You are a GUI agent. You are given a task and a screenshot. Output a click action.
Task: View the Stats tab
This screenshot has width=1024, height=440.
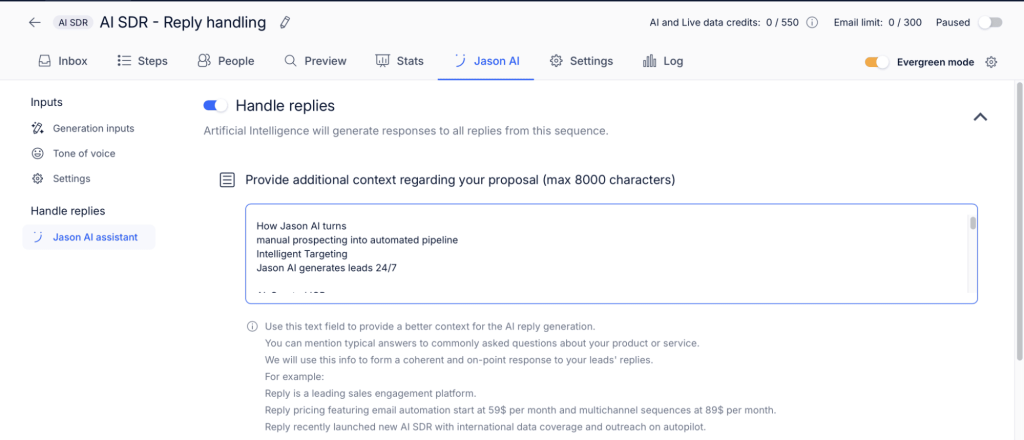400,61
